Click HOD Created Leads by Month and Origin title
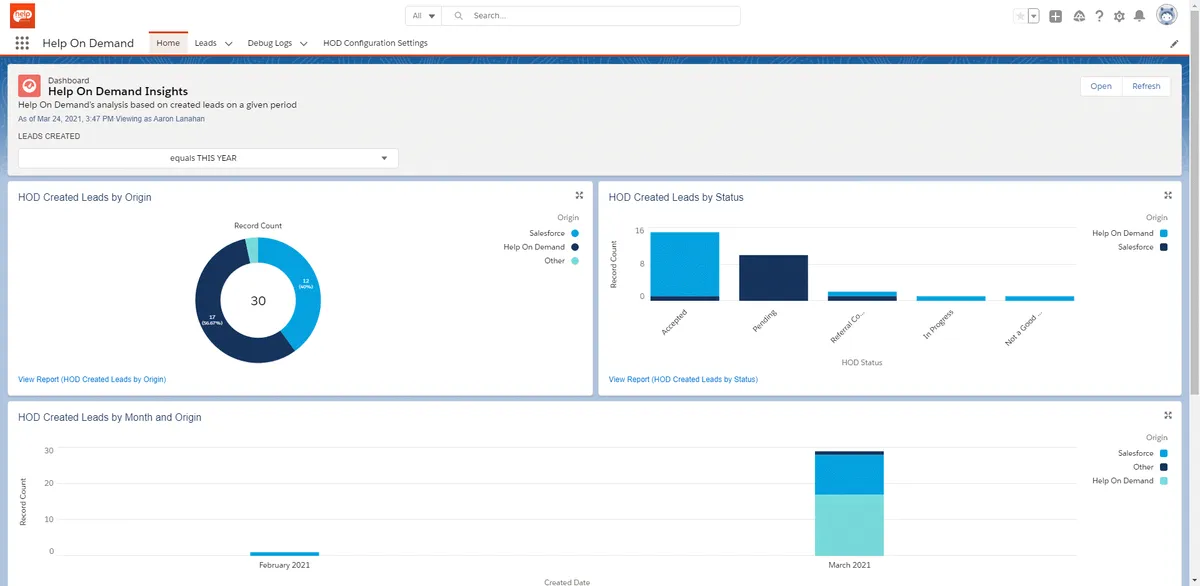This screenshot has height=586, width=1200. [110, 417]
